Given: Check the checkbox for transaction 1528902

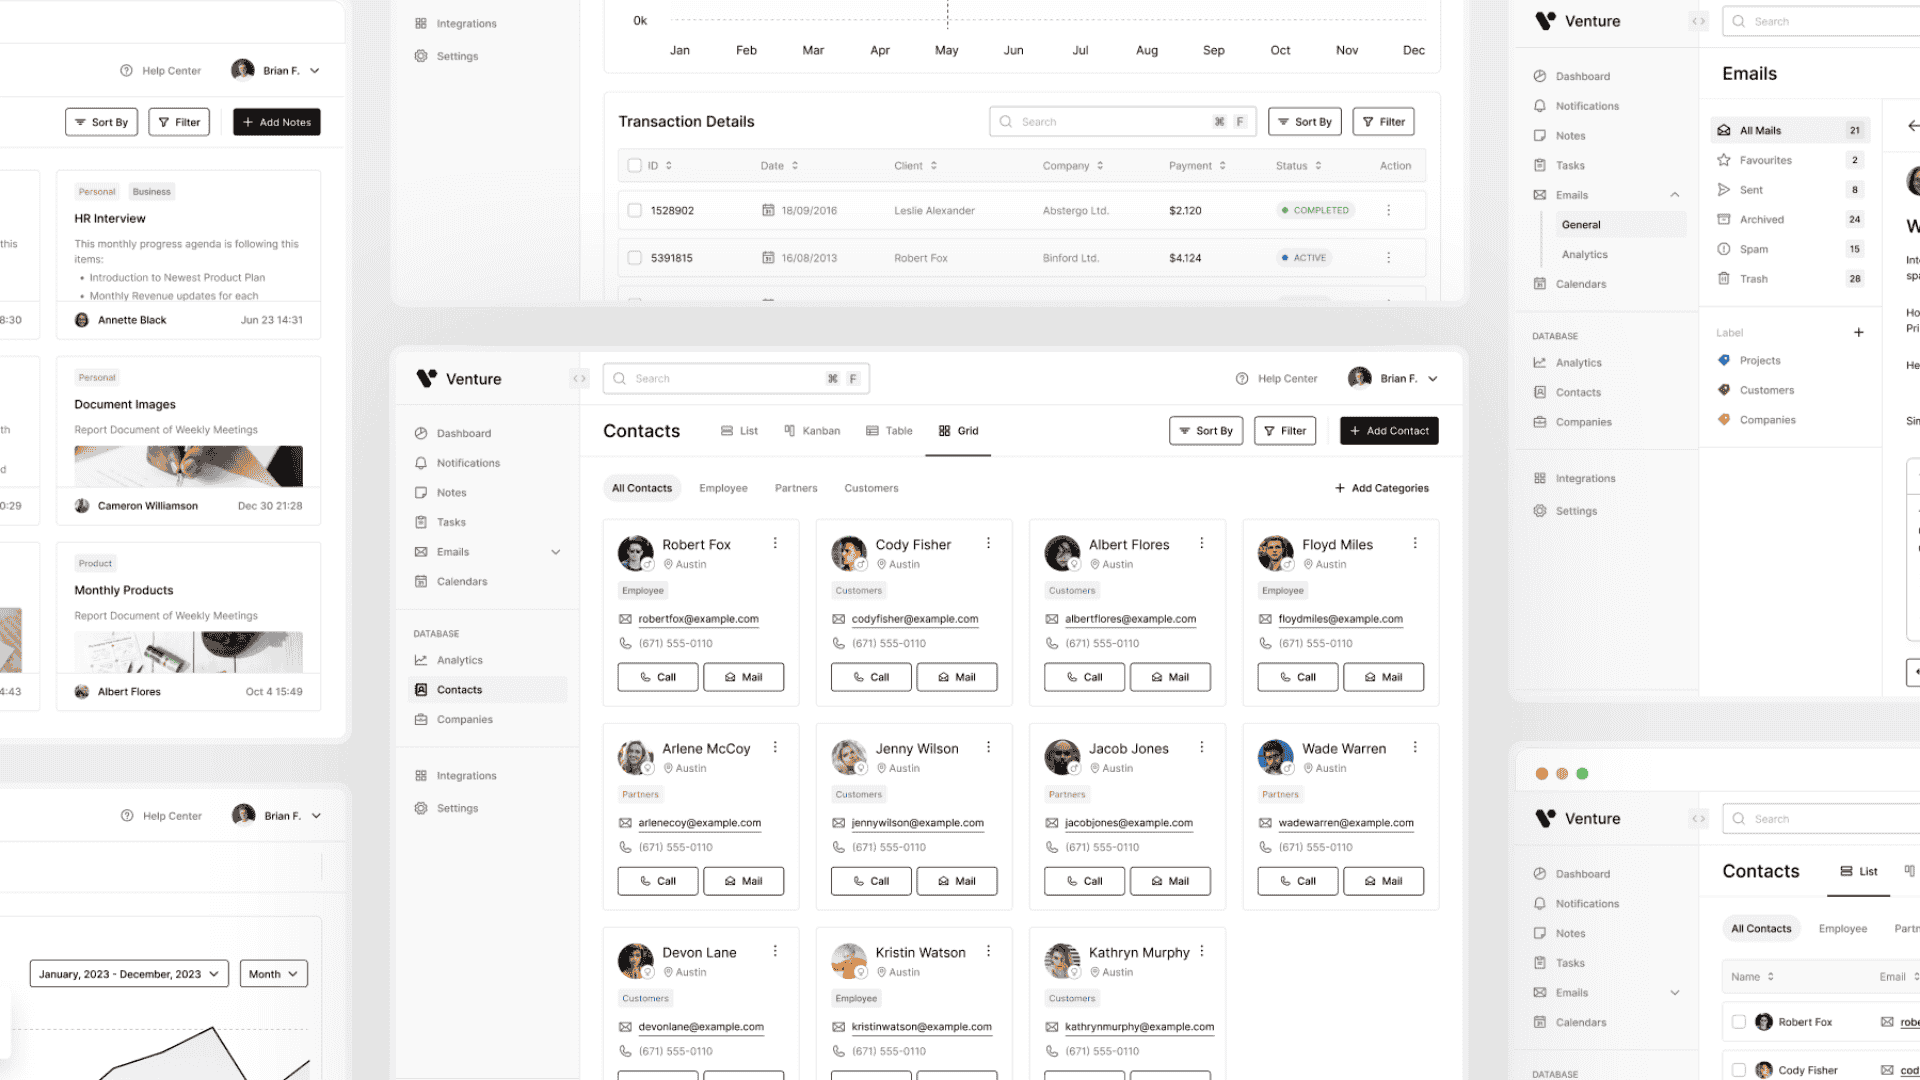Looking at the screenshot, I should pyautogui.click(x=634, y=210).
